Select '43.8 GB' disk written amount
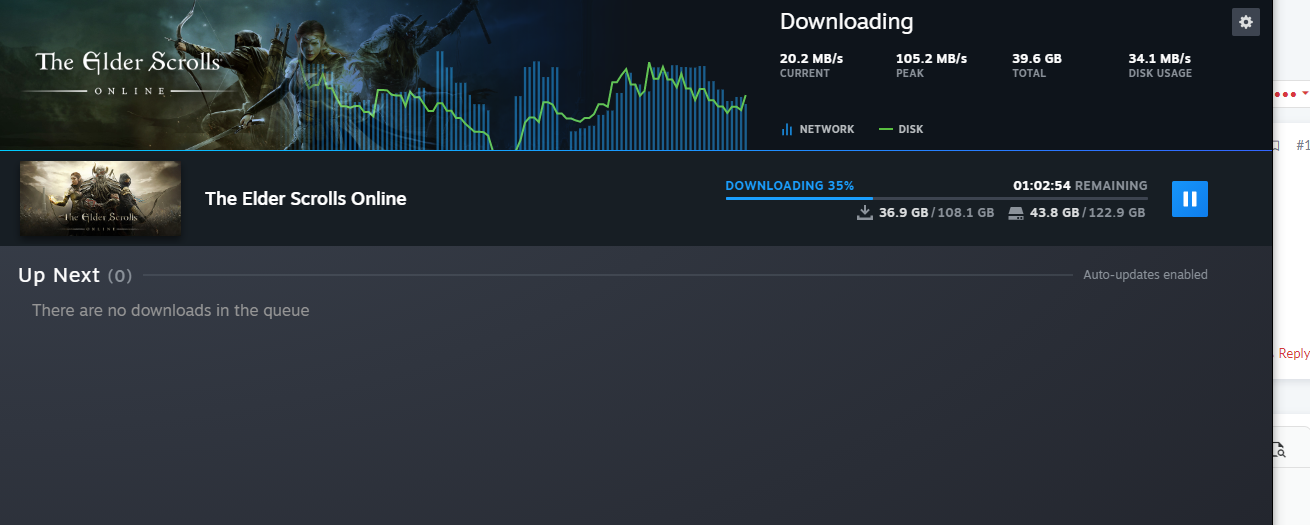This screenshot has height=525, width=1310. (1055, 213)
